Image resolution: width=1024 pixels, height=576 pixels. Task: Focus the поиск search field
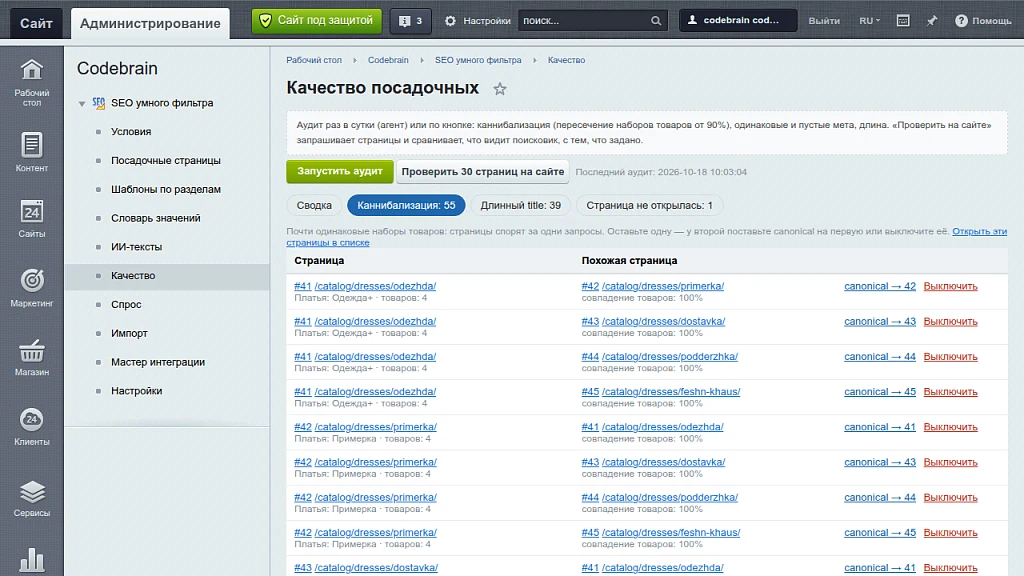point(584,21)
